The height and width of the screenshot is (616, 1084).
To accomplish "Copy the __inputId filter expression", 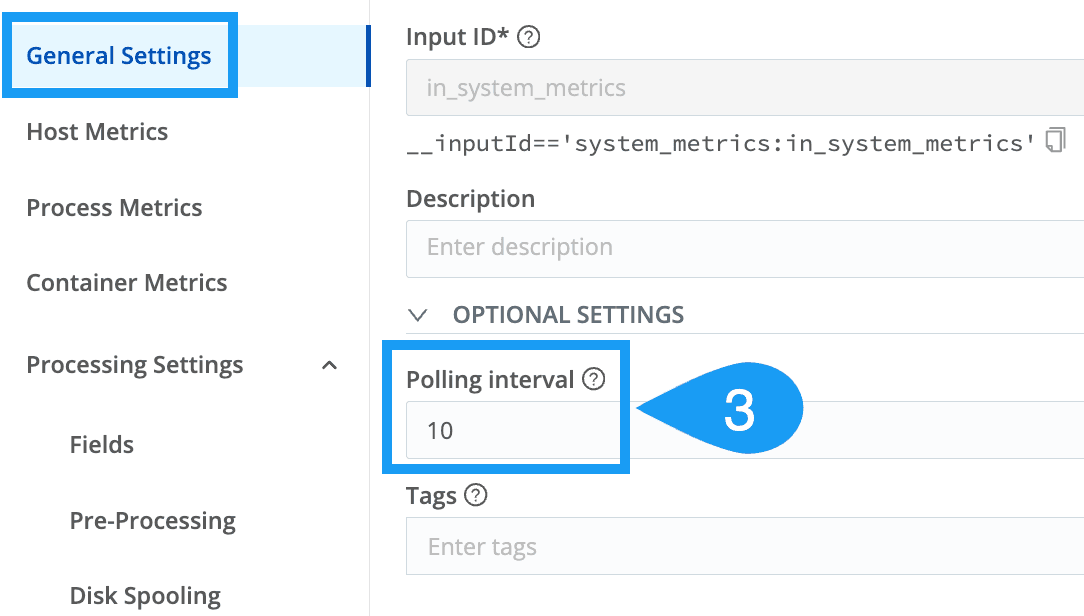I will 1055,142.
